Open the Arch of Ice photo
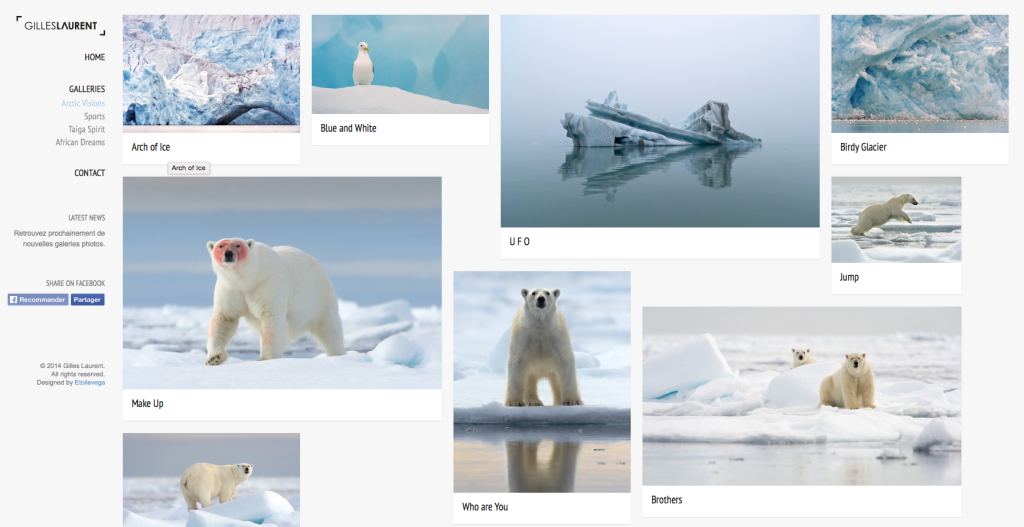The image size is (1024, 527). (x=211, y=70)
